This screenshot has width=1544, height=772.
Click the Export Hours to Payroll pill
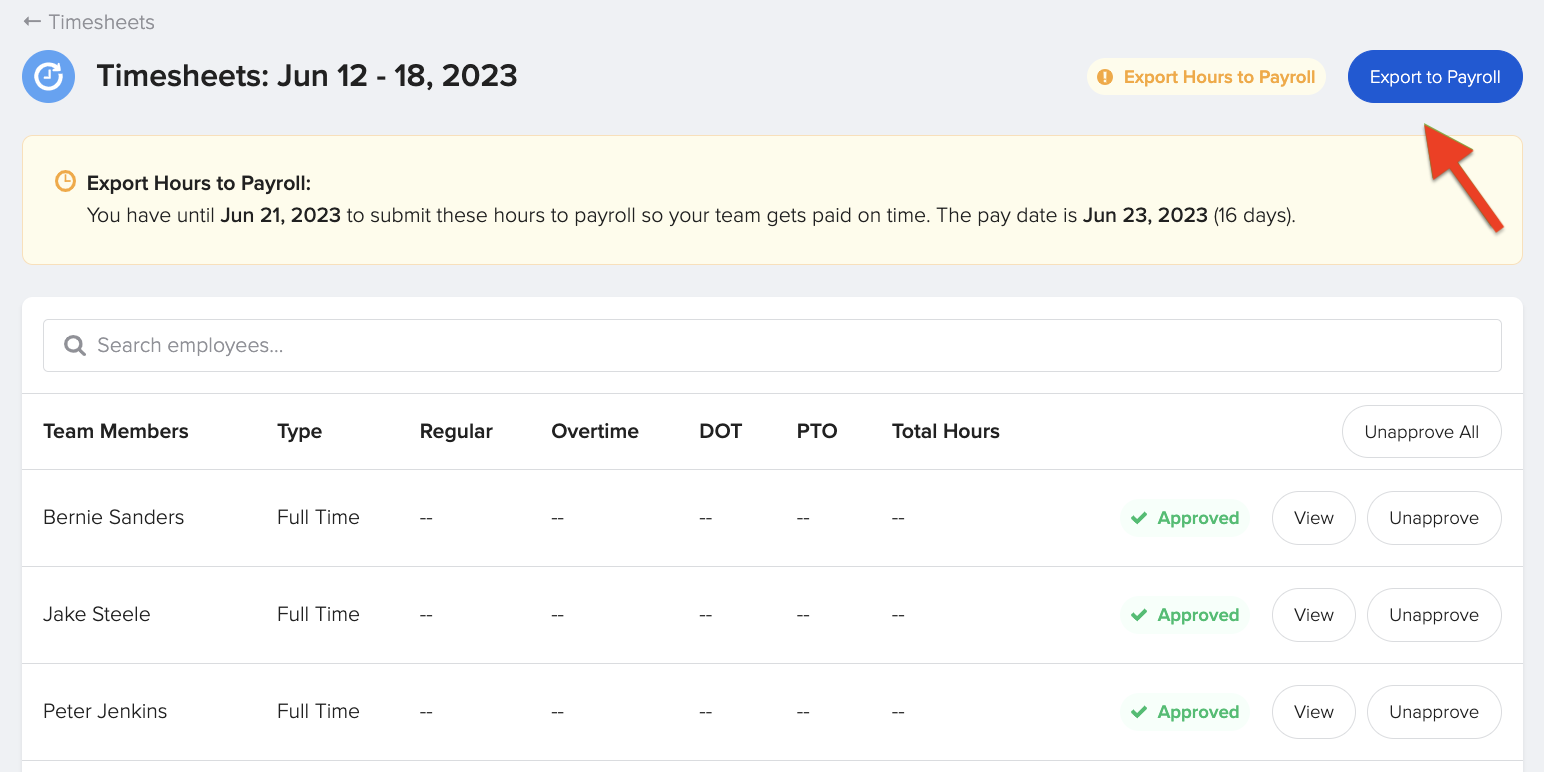point(1206,76)
